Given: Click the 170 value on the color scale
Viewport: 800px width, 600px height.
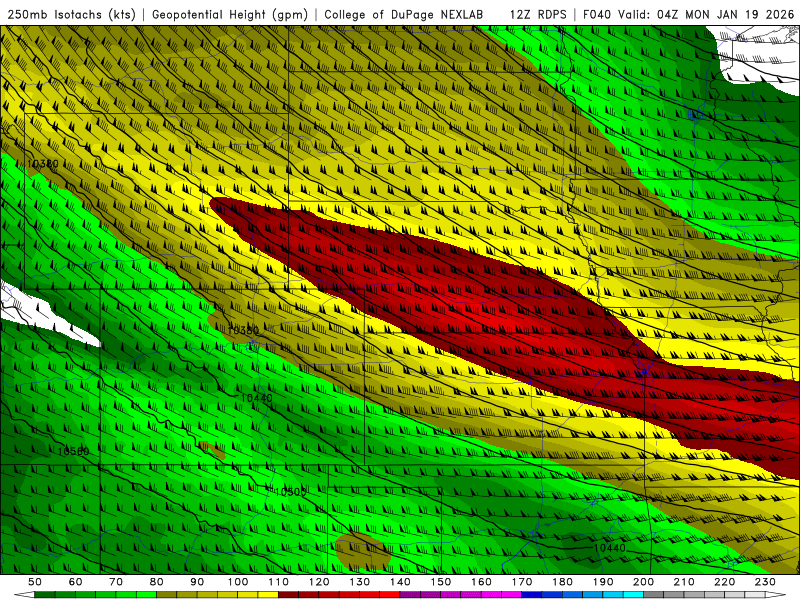Looking at the screenshot, I should tap(522, 582).
